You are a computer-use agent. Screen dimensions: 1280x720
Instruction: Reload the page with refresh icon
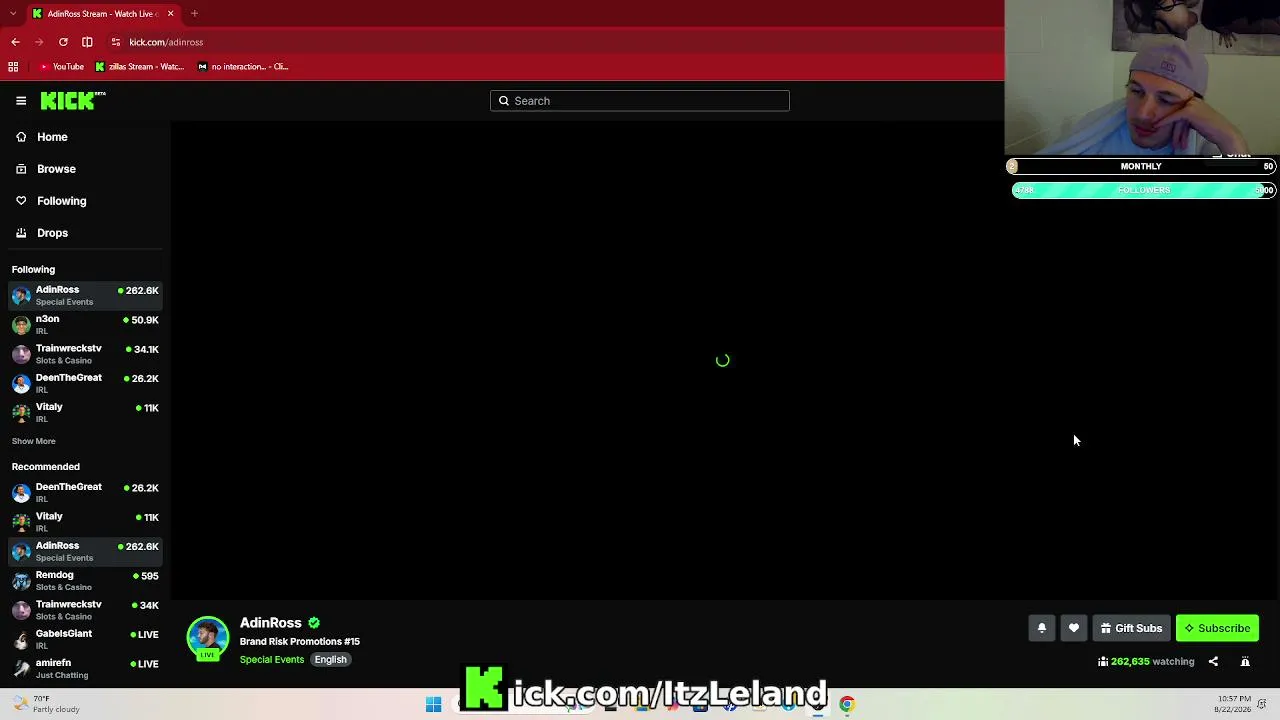63,42
